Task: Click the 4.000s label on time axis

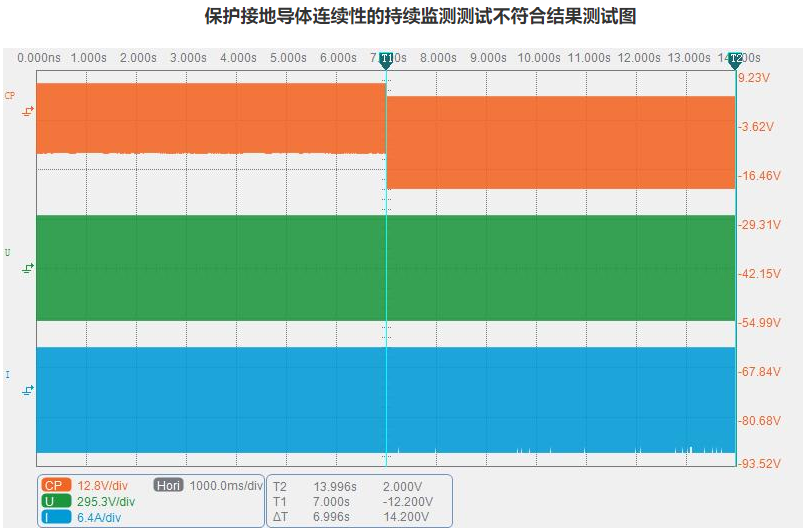Action: point(238,58)
